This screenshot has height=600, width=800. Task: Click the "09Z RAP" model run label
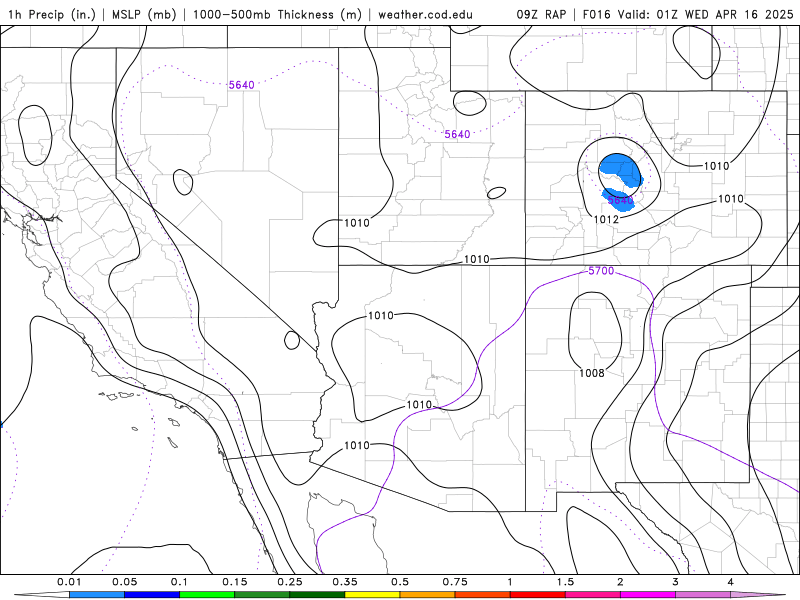(x=541, y=14)
